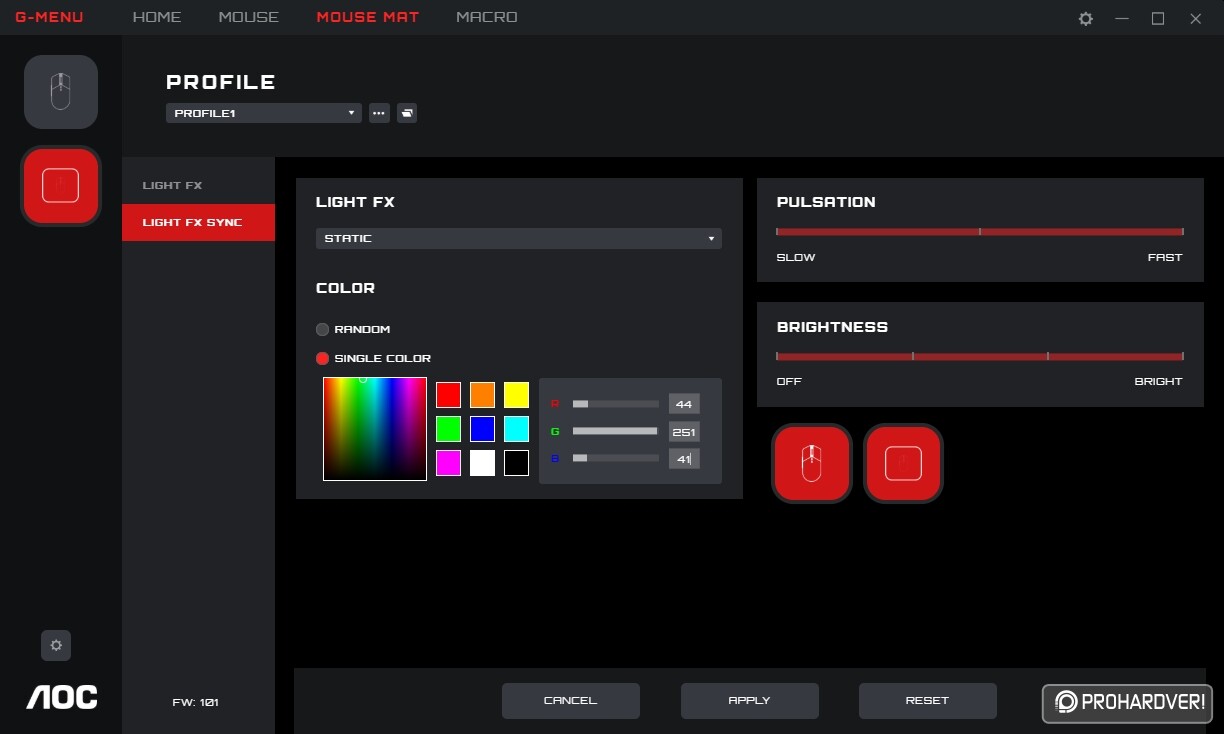The width and height of the screenshot is (1224, 734).
Task: Click the red mouse mat sync device tile
Action: 903,463
